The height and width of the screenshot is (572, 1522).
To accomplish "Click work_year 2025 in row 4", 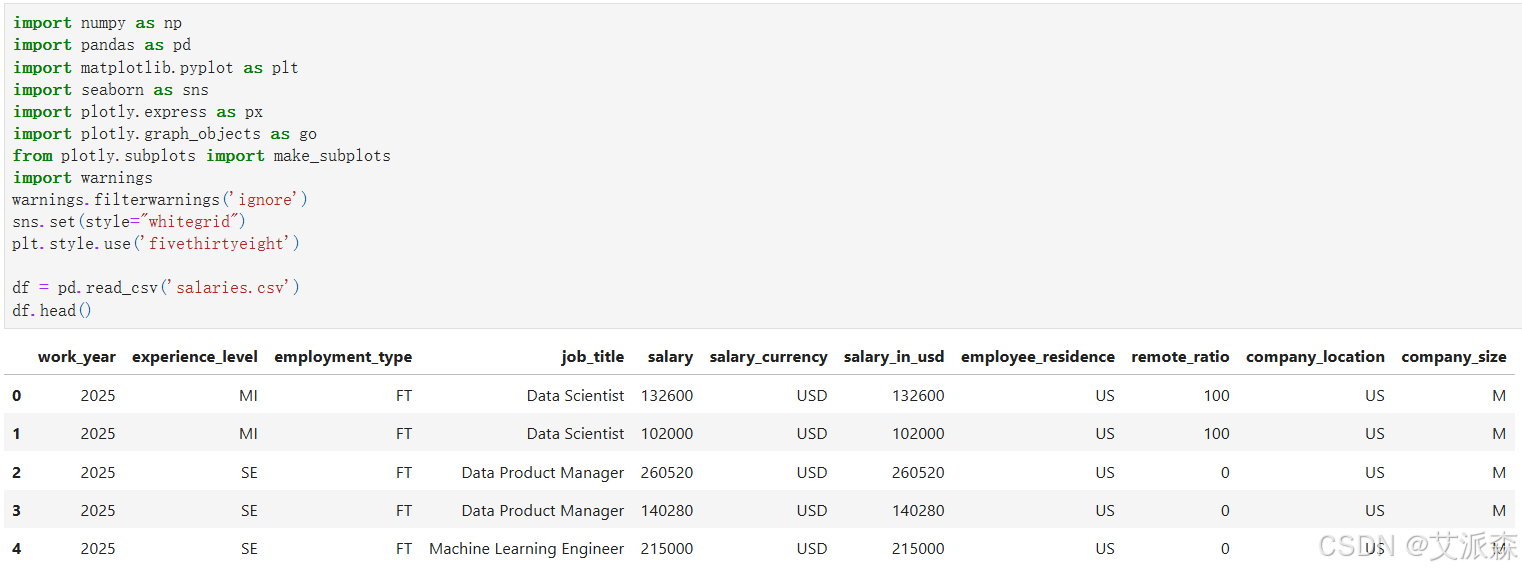I will (x=98, y=549).
